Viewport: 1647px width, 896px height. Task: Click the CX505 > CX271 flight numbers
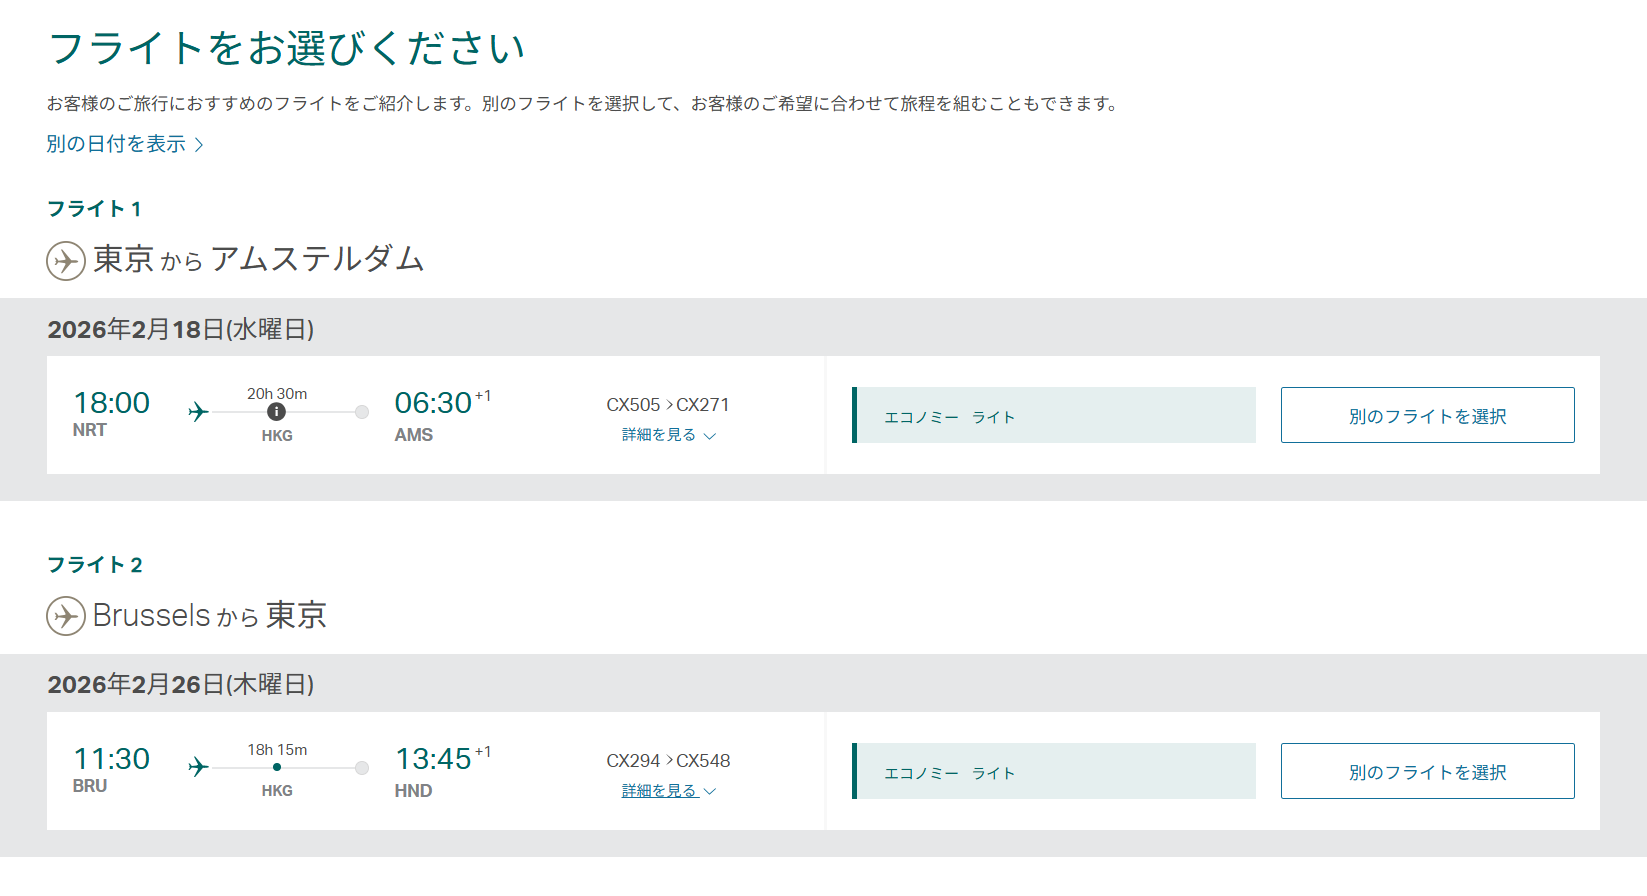click(x=668, y=405)
